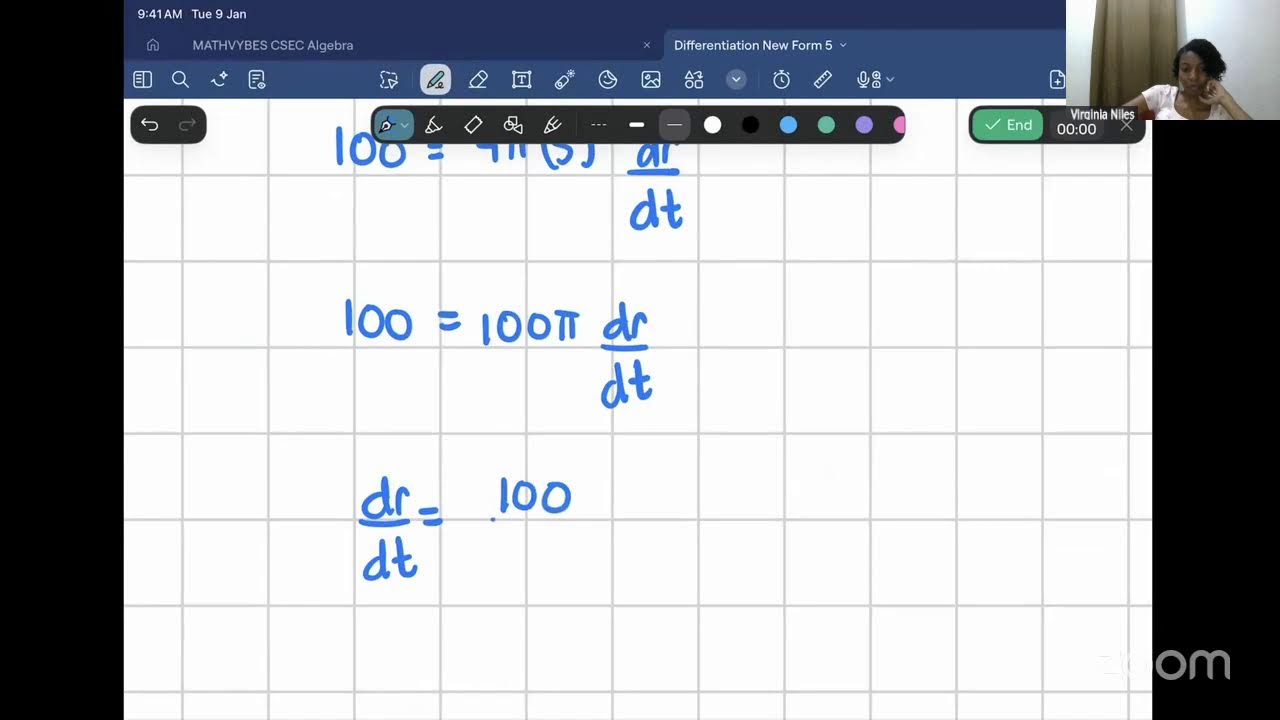This screenshot has width=1280, height=720.
Task: Select the eraser tool
Action: [478, 80]
